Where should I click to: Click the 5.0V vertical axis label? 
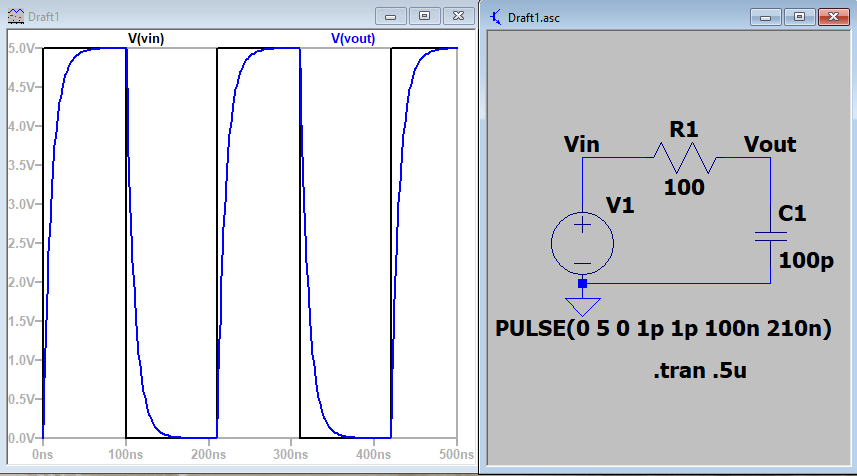point(21,48)
